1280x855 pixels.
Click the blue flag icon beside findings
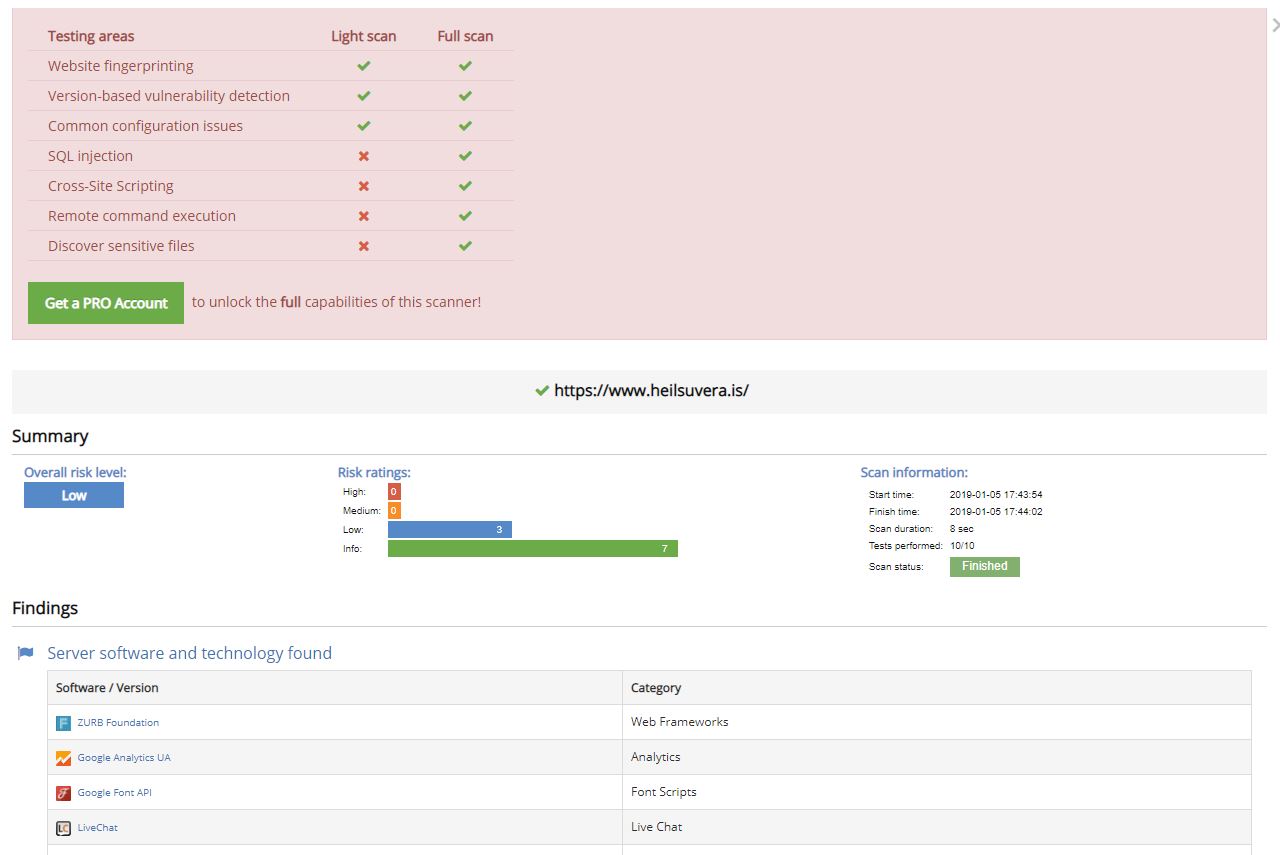(26, 653)
